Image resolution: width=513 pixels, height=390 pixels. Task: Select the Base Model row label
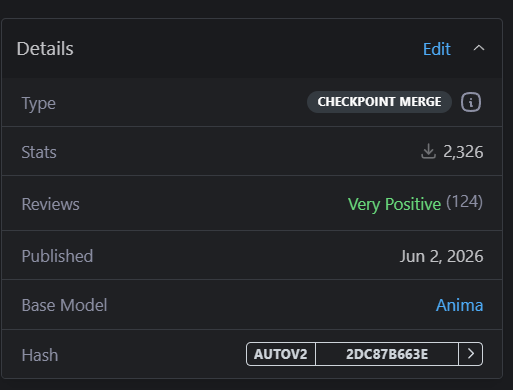pyautogui.click(x=64, y=305)
